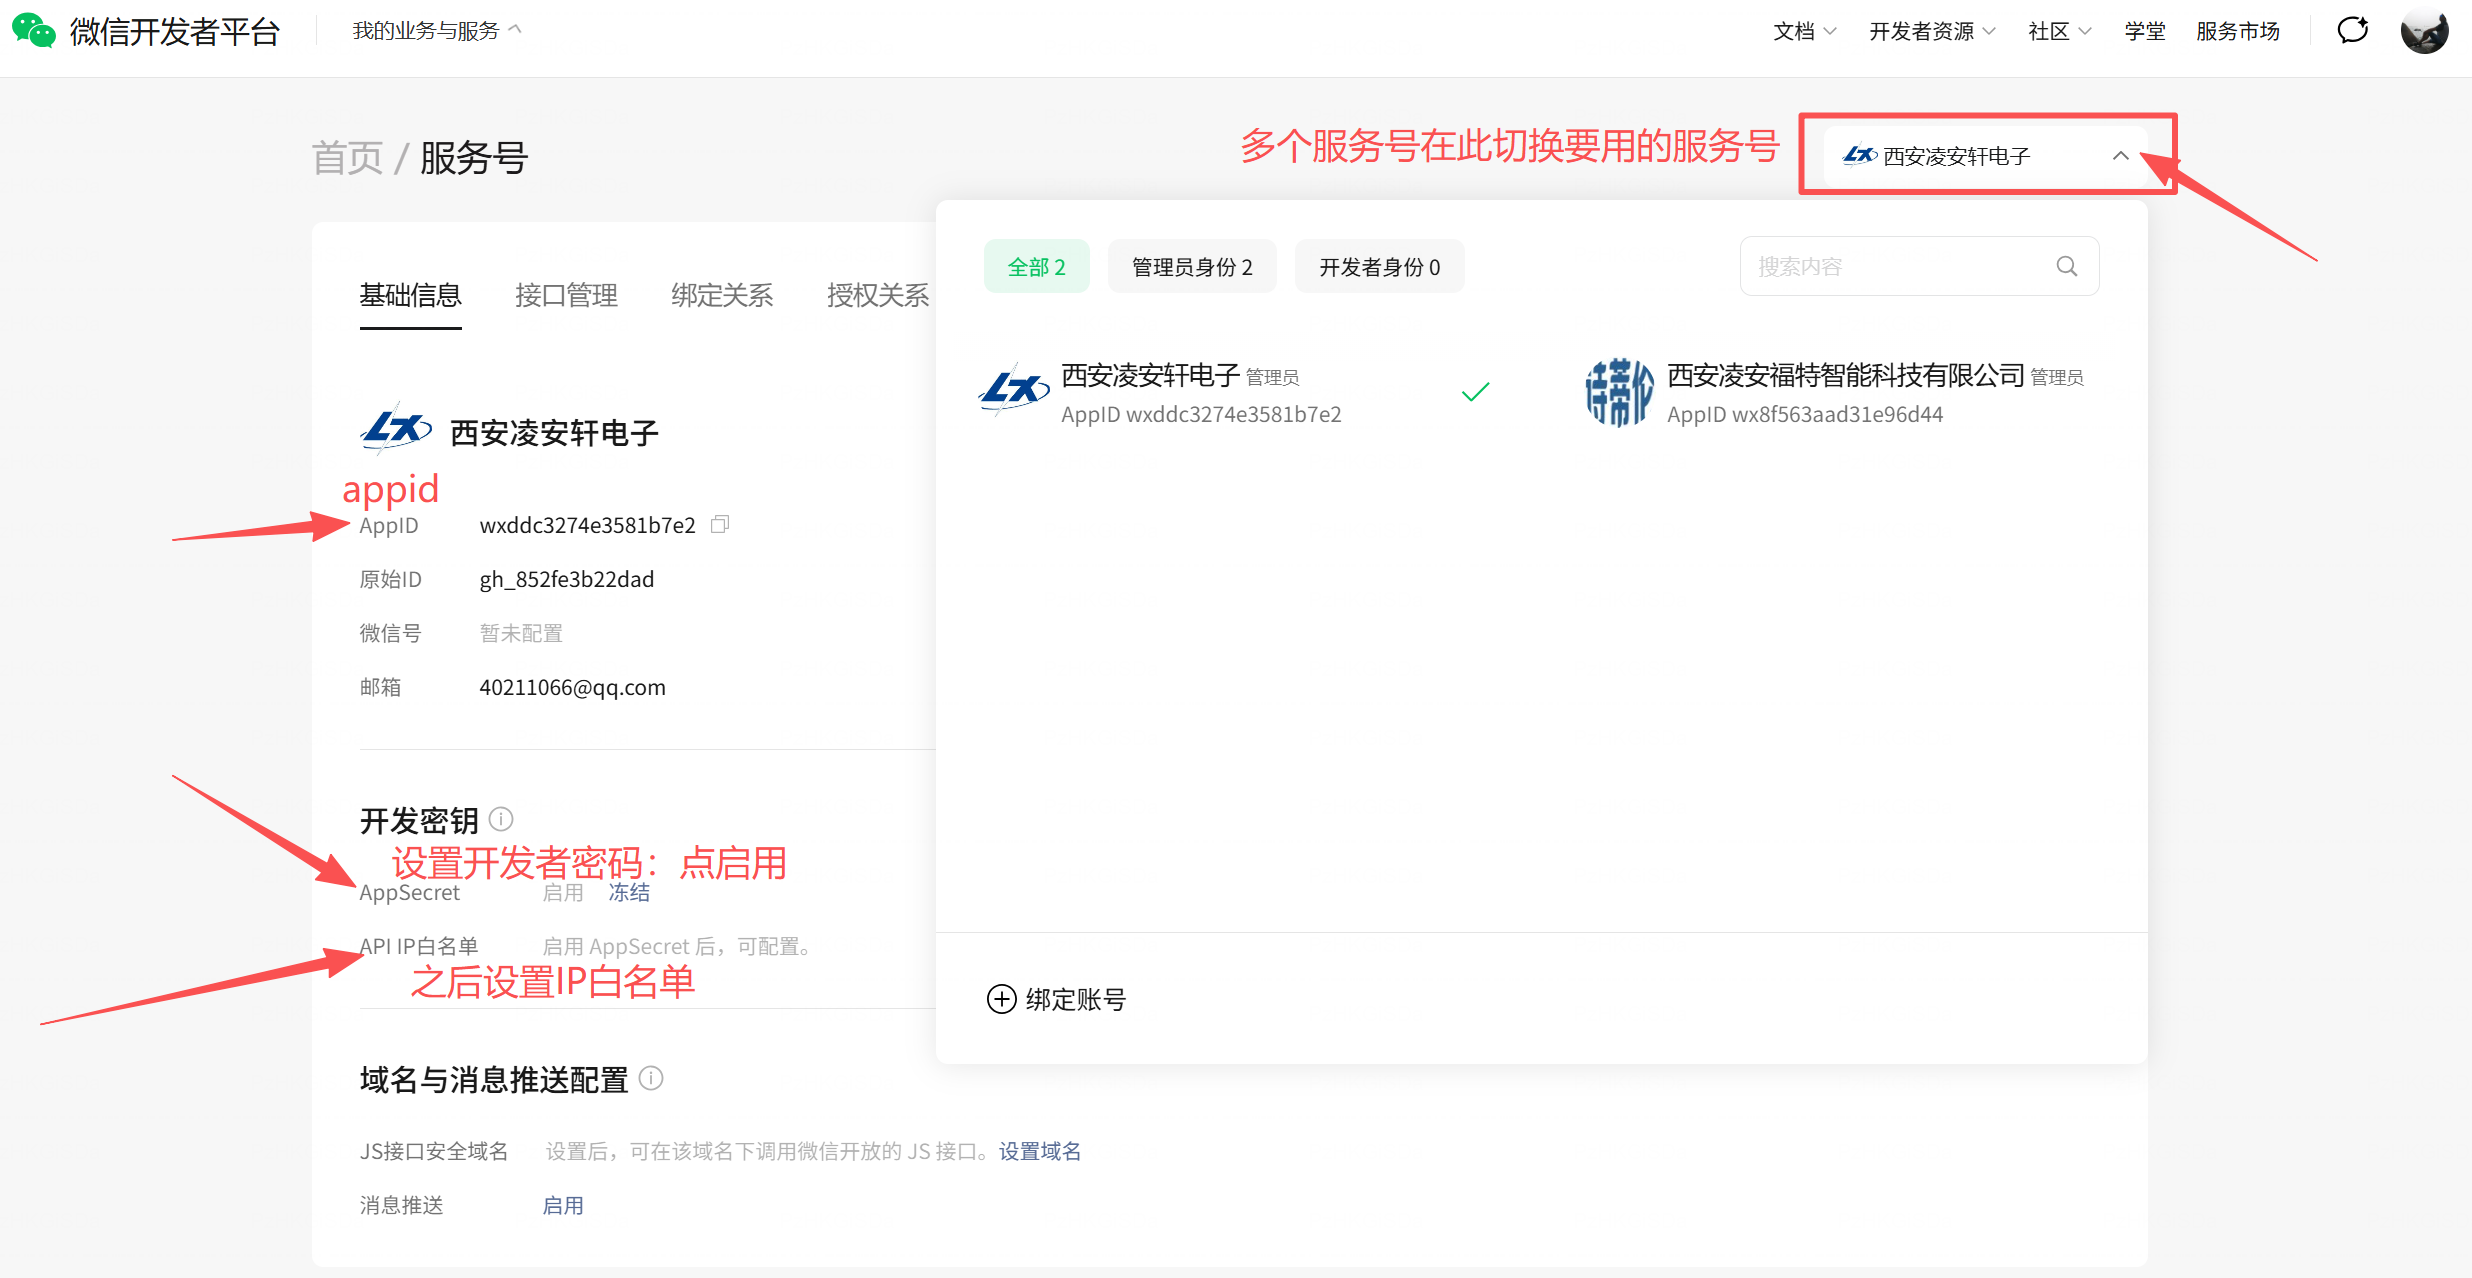Filter accounts by 全部 2
2472x1278 pixels.
click(1036, 266)
